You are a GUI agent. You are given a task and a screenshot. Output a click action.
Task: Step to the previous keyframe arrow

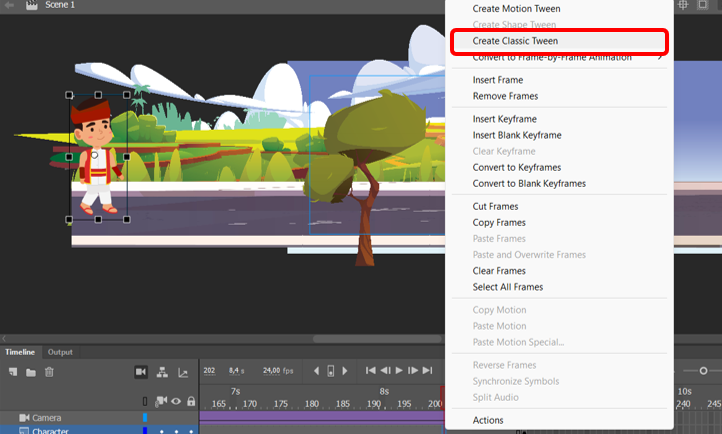click(316, 371)
